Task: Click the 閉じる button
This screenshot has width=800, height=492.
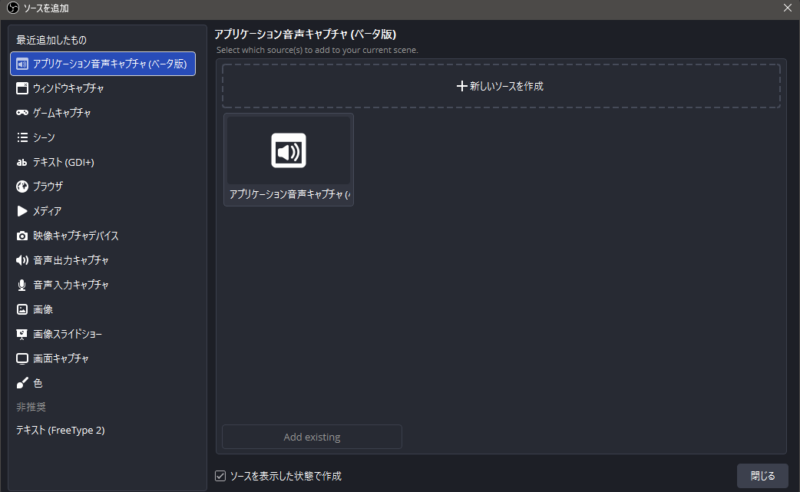Action: tap(762, 476)
